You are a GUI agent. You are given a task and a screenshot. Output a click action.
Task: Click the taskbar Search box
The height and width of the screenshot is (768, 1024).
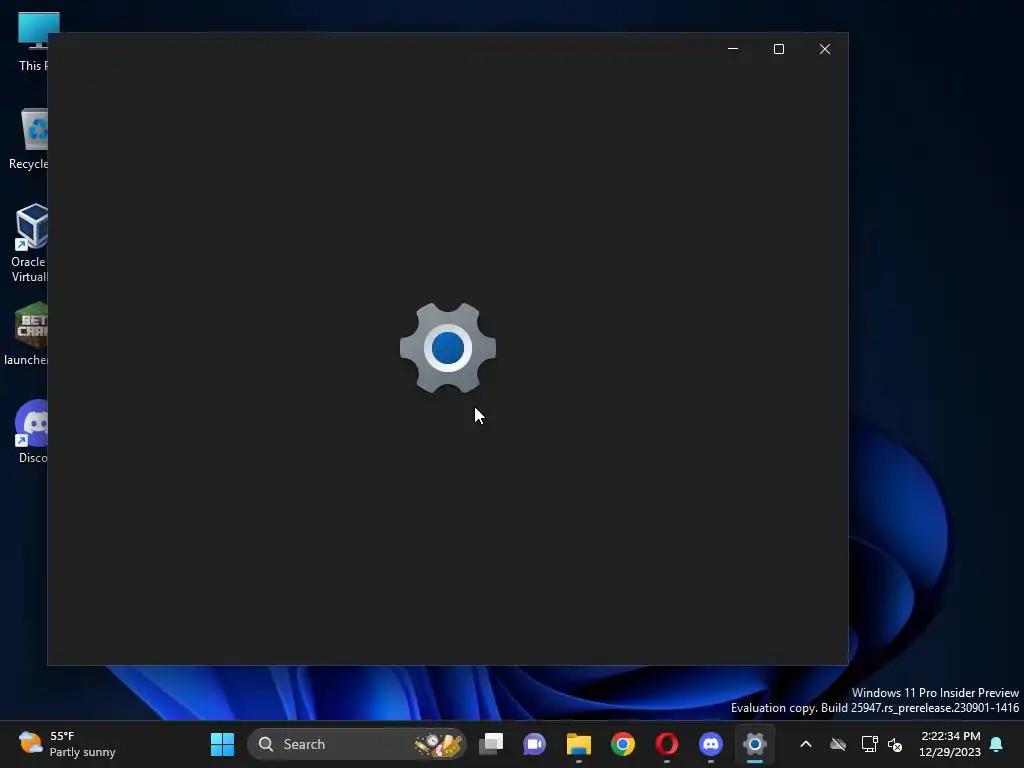(357, 744)
